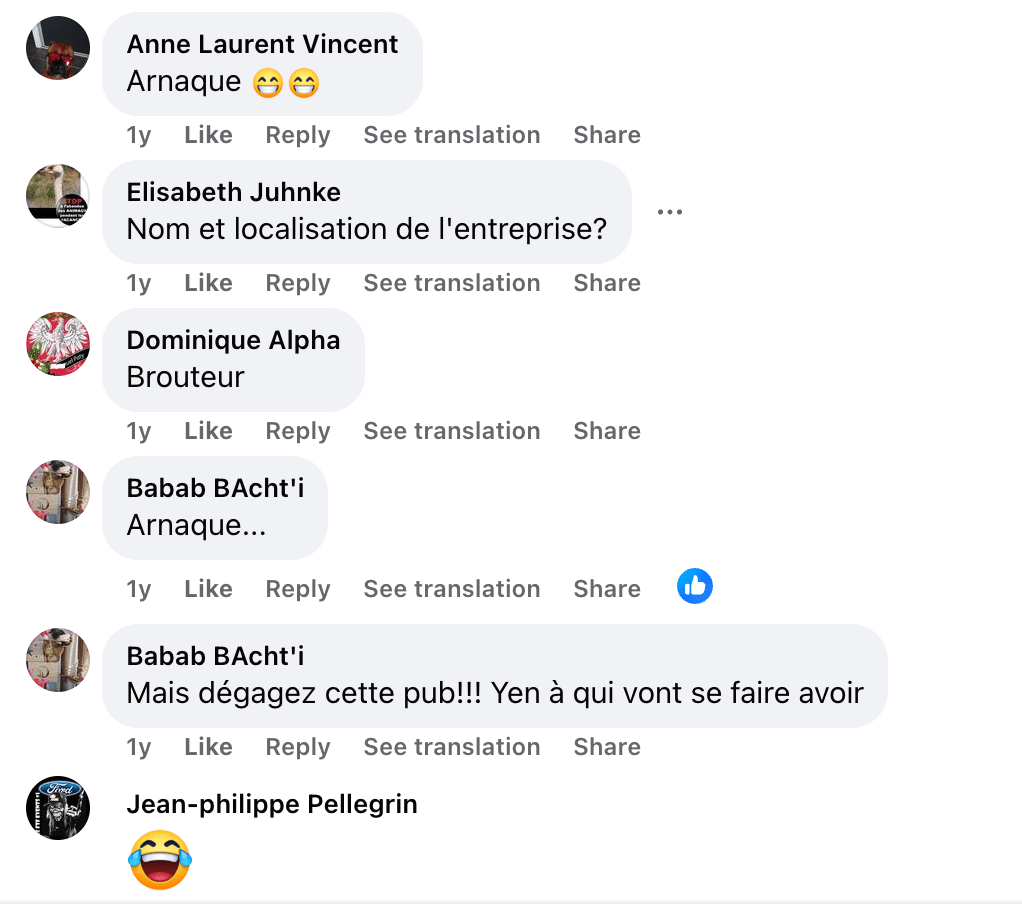
Task: Open Jean-philippe Pellegrin's name link
Action: (x=272, y=803)
